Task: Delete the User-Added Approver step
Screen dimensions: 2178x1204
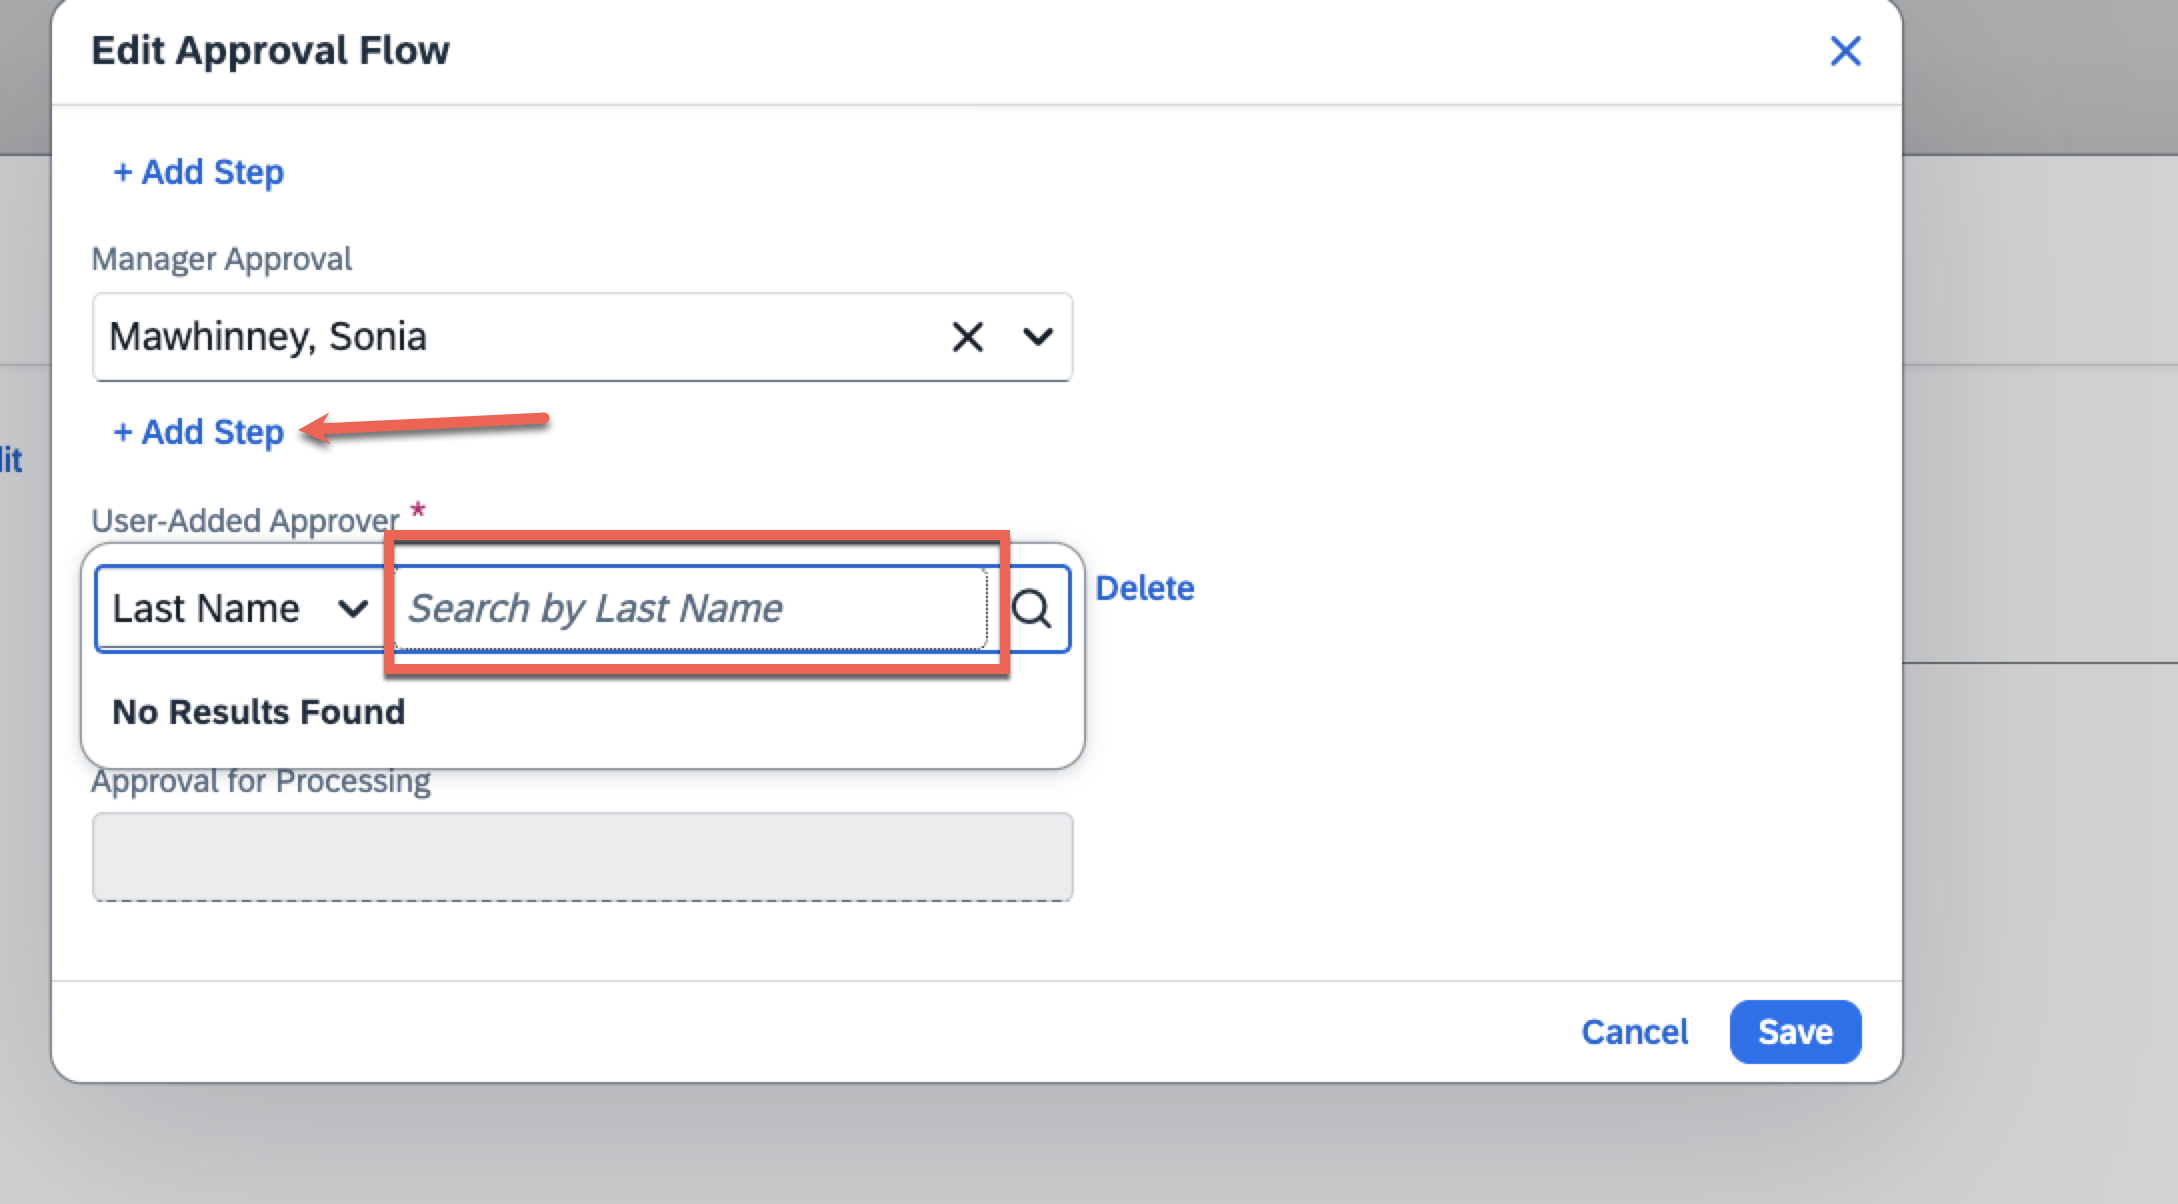Action: 1144,588
